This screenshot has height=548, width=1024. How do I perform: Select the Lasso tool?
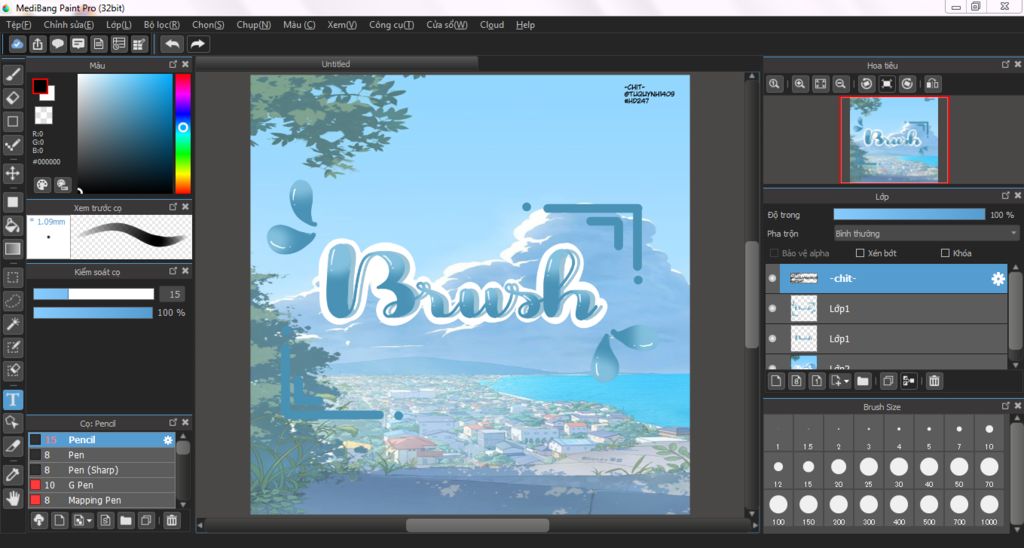[x=12, y=301]
